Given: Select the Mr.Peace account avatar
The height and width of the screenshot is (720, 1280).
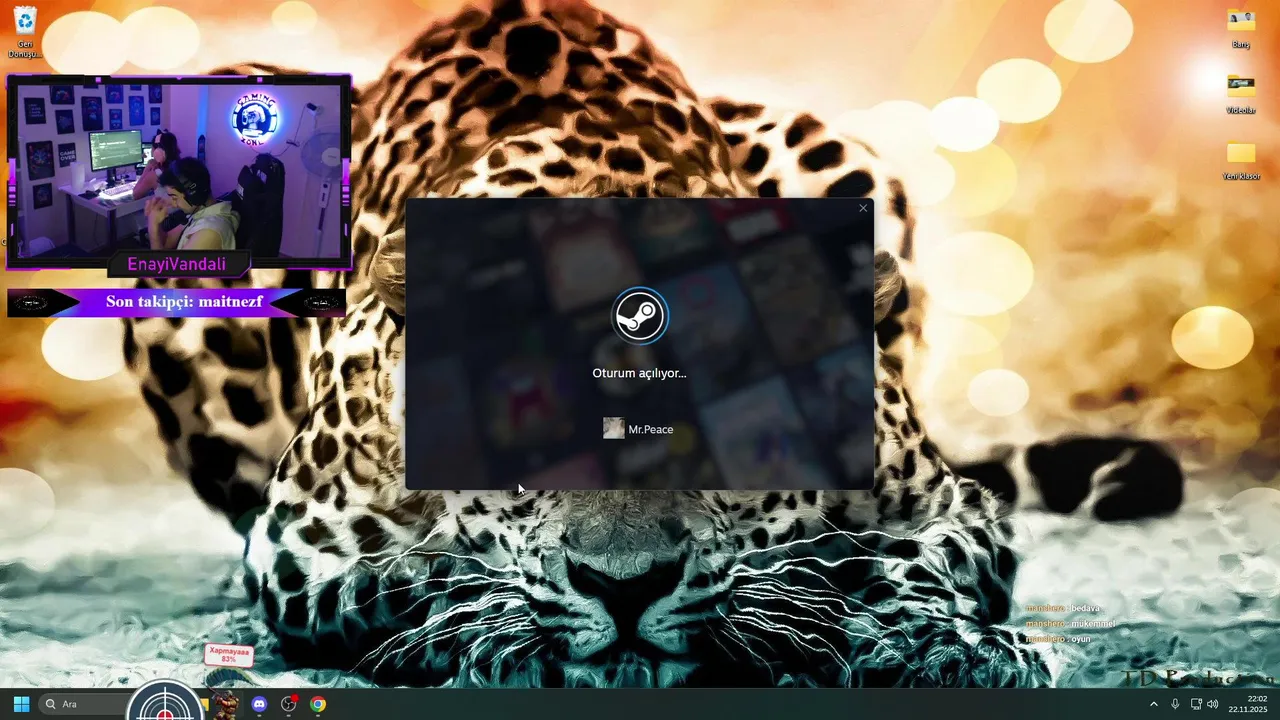Looking at the screenshot, I should [x=613, y=429].
